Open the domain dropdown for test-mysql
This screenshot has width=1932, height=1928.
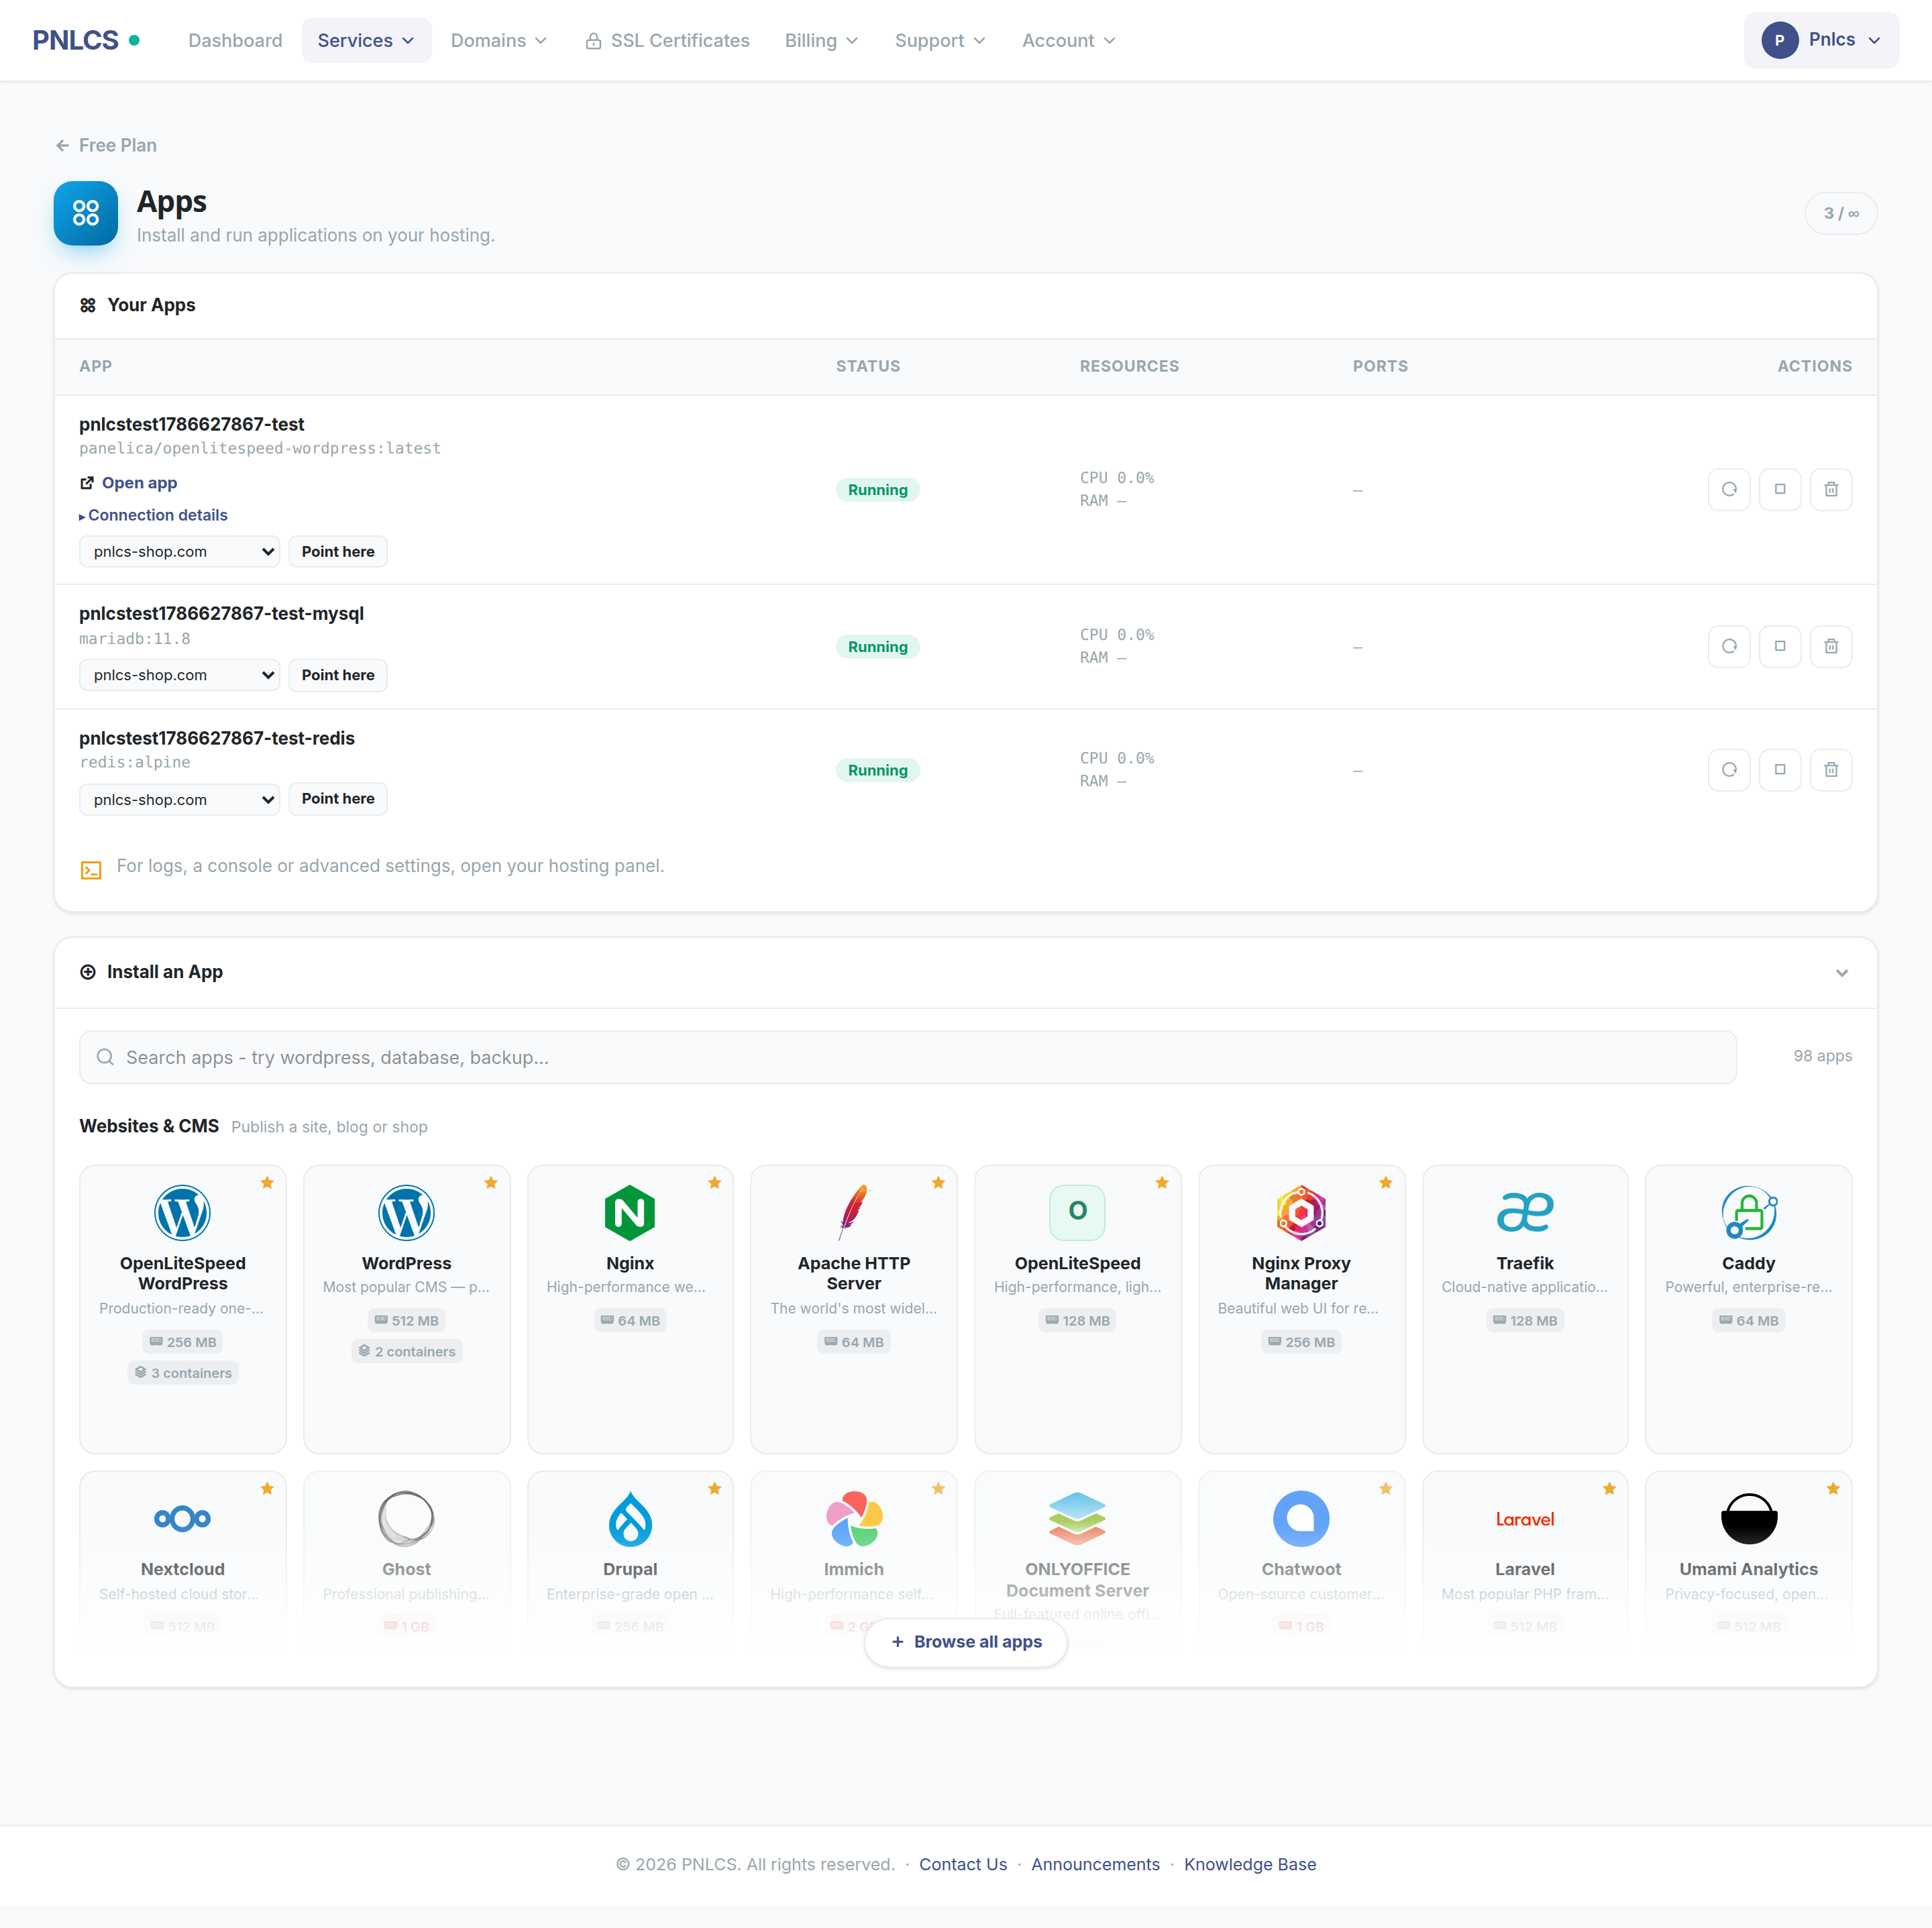(x=180, y=675)
